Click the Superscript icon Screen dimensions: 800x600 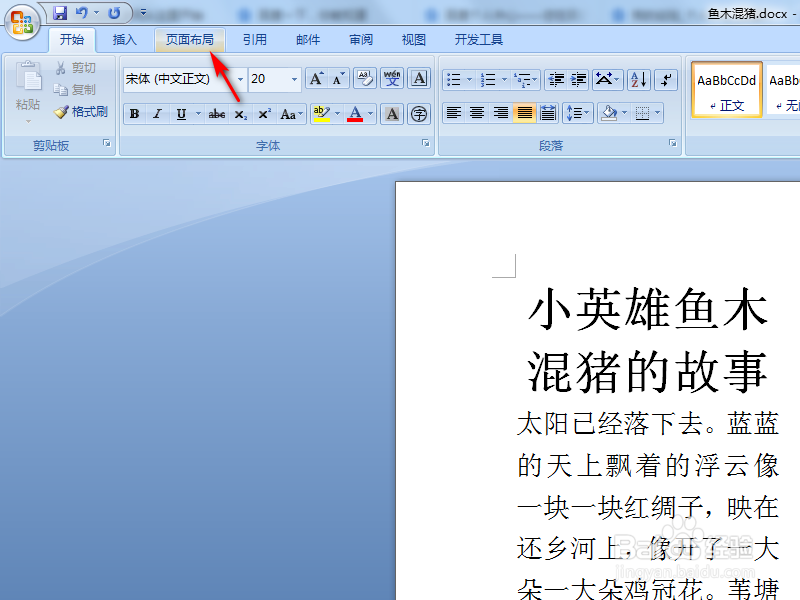coord(265,113)
